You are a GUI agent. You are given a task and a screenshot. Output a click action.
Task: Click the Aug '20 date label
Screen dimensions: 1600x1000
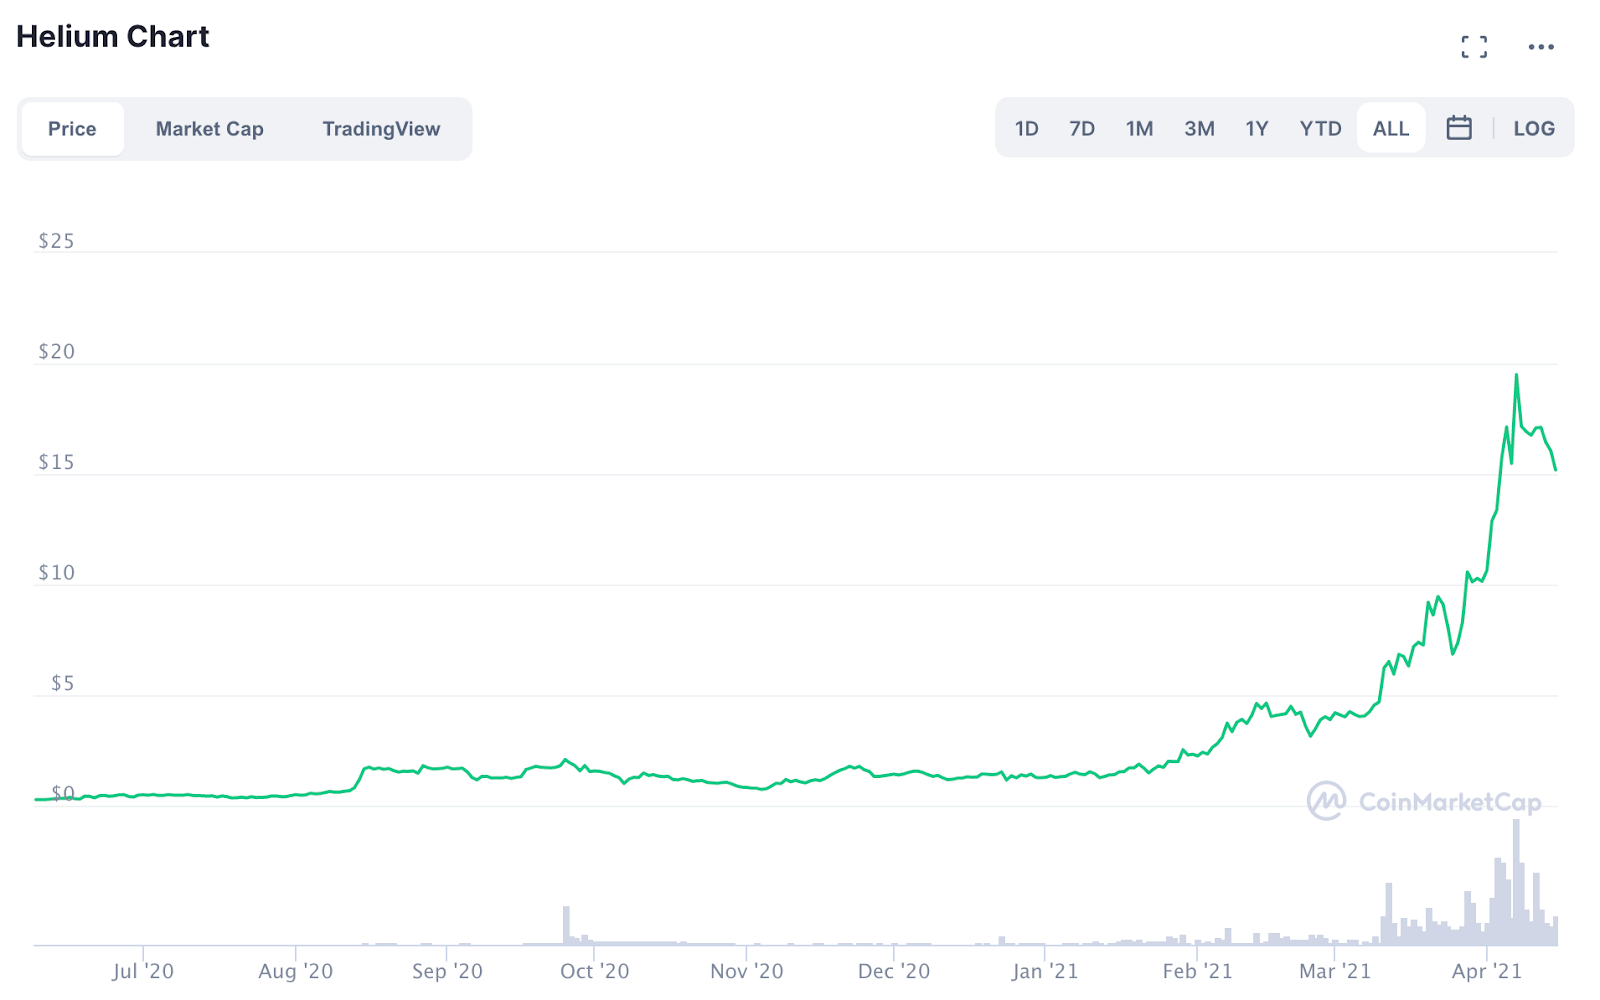coord(295,971)
